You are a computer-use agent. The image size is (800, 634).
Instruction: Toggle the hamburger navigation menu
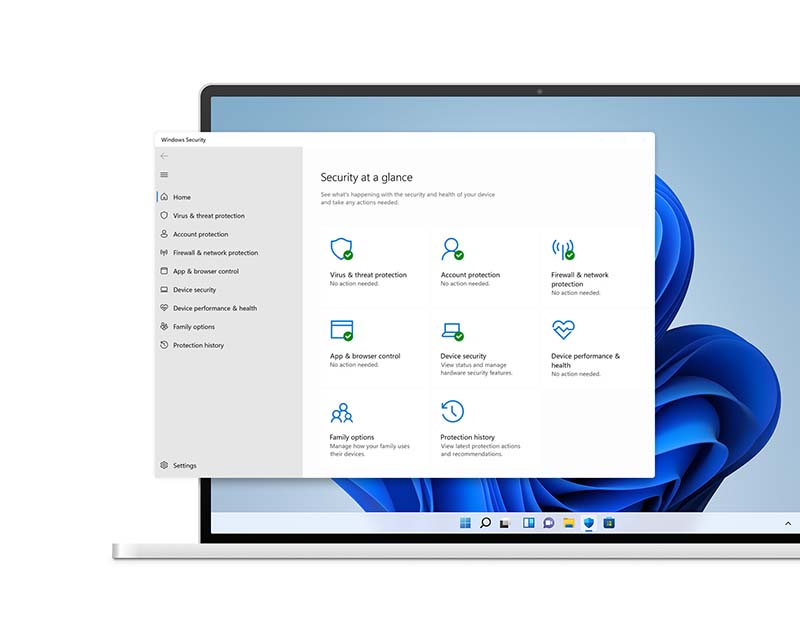pos(164,174)
